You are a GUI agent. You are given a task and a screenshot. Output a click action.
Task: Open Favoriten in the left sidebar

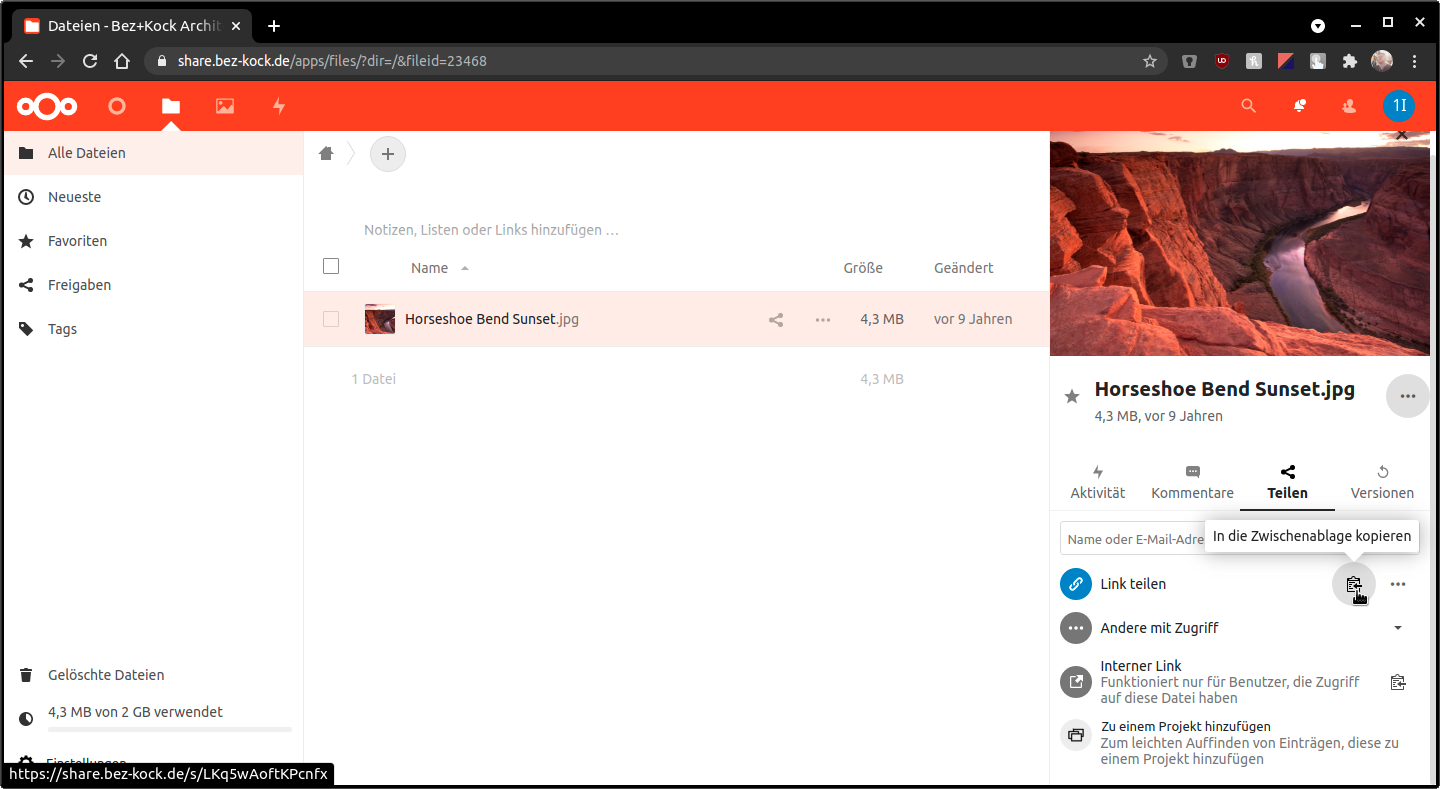[77, 241]
